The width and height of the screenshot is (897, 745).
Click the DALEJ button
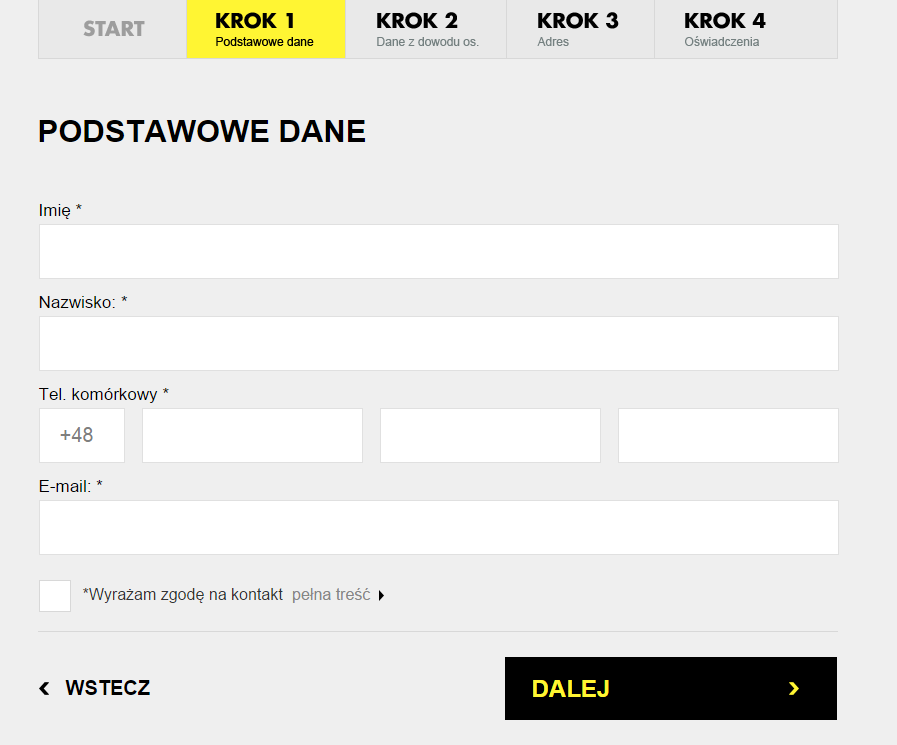[x=670, y=688]
